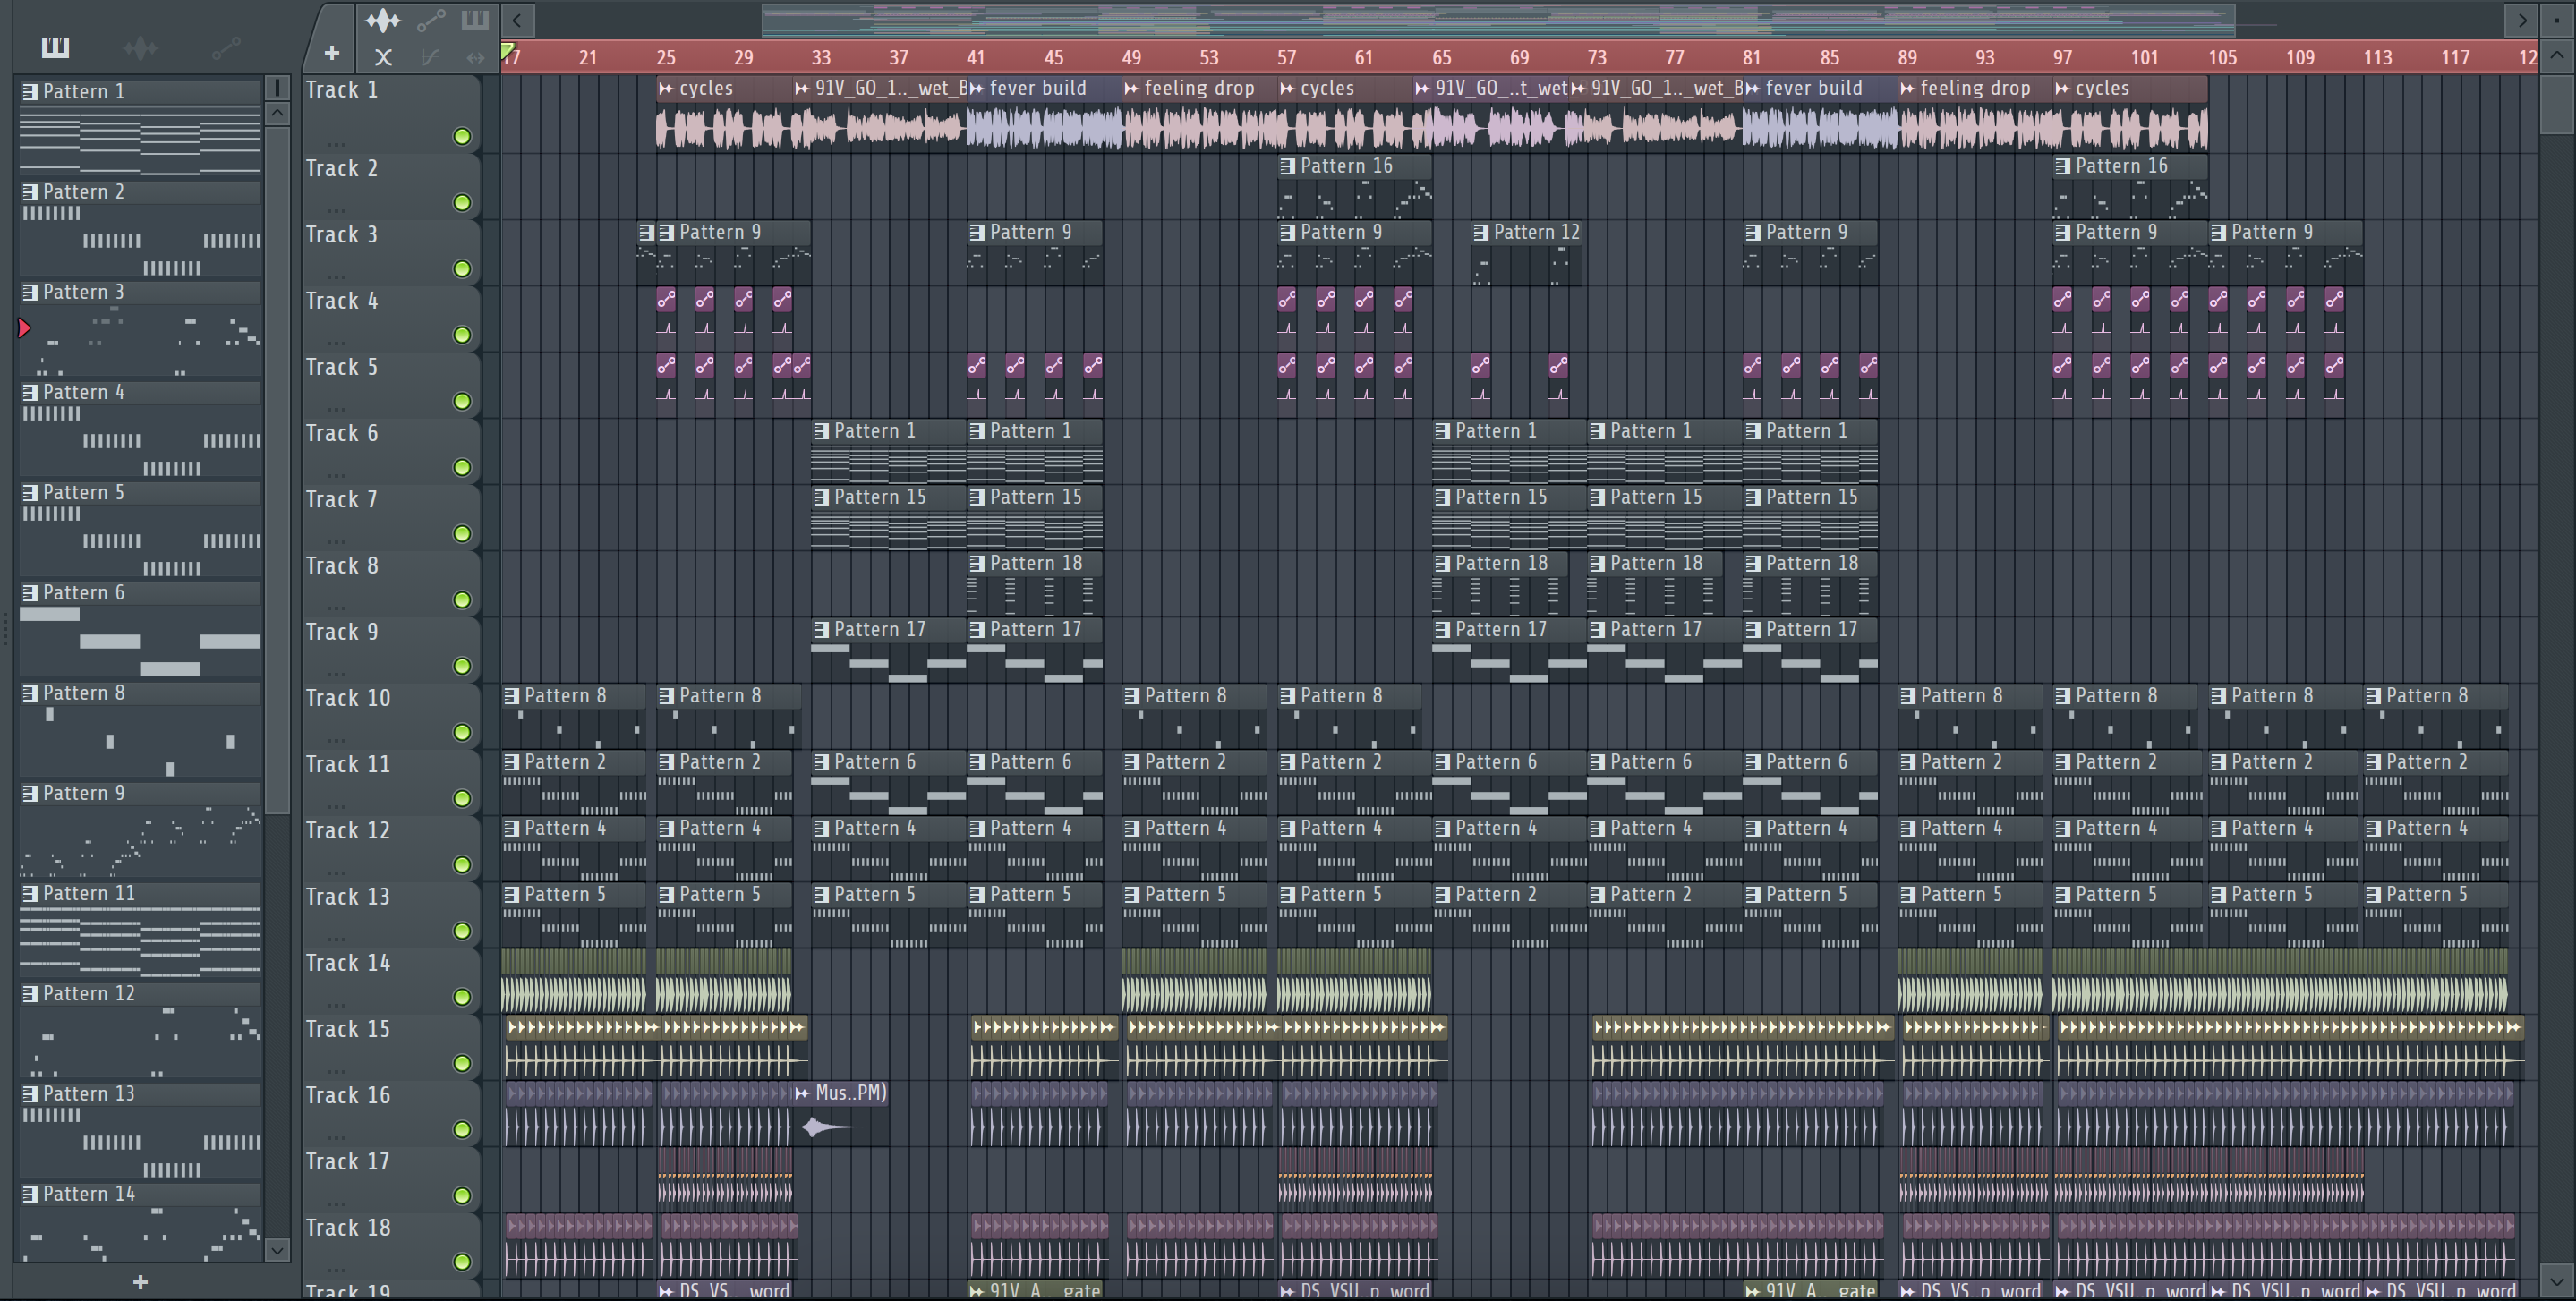This screenshot has width=2576, height=1301.
Task: Open the menu icon of Pattern 16 at bar 57
Action: click(1288, 166)
